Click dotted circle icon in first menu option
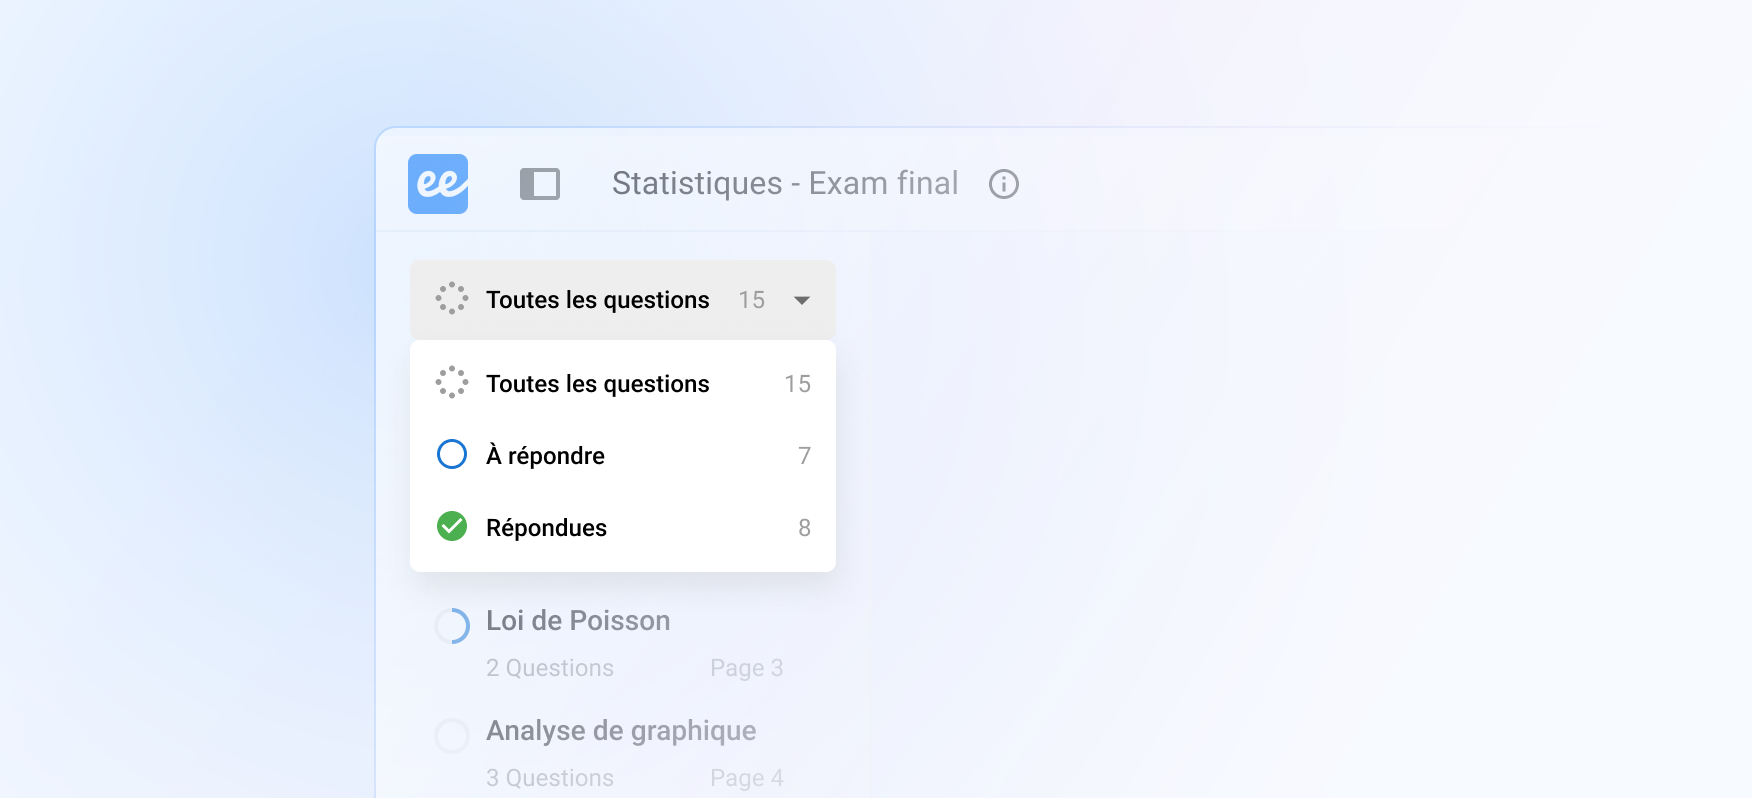The image size is (1752, 798). point(452,382)
